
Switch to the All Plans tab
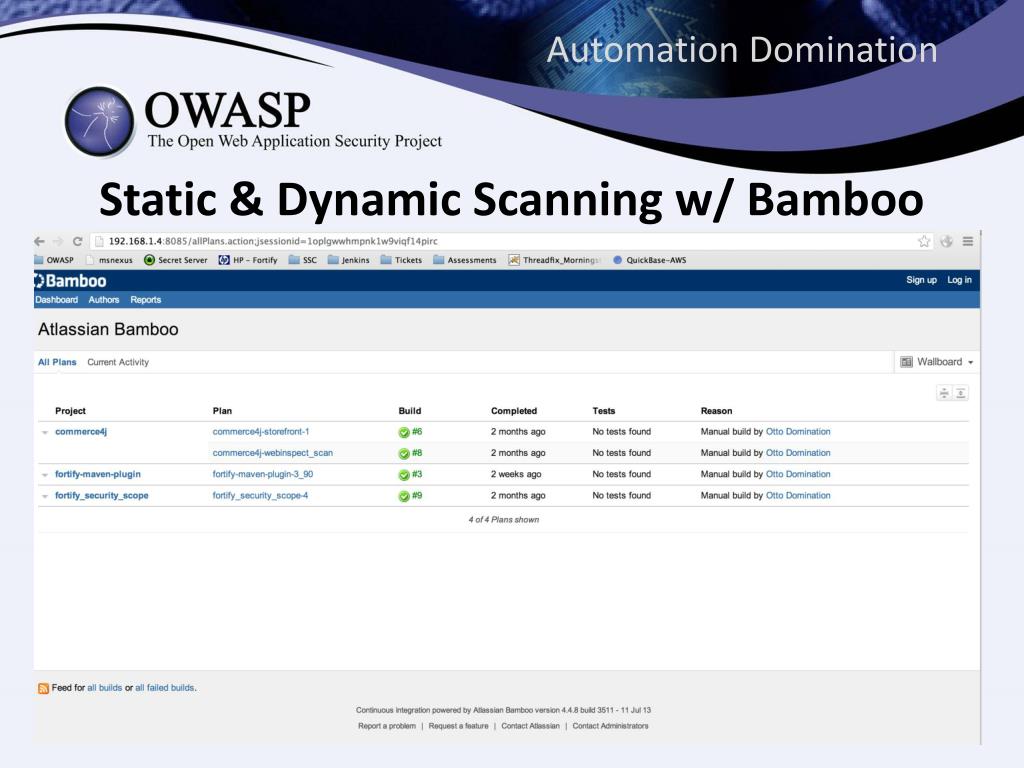[57, 362]
